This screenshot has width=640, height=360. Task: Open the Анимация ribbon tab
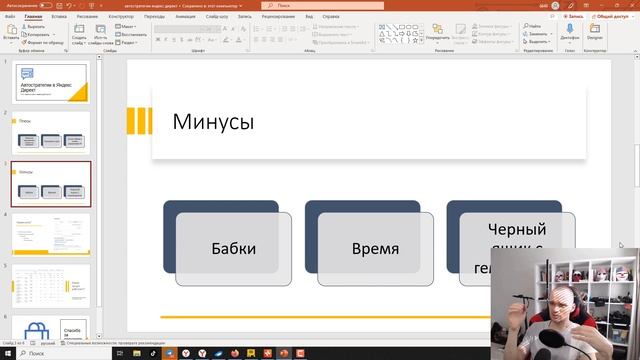[x=185, y=17]
